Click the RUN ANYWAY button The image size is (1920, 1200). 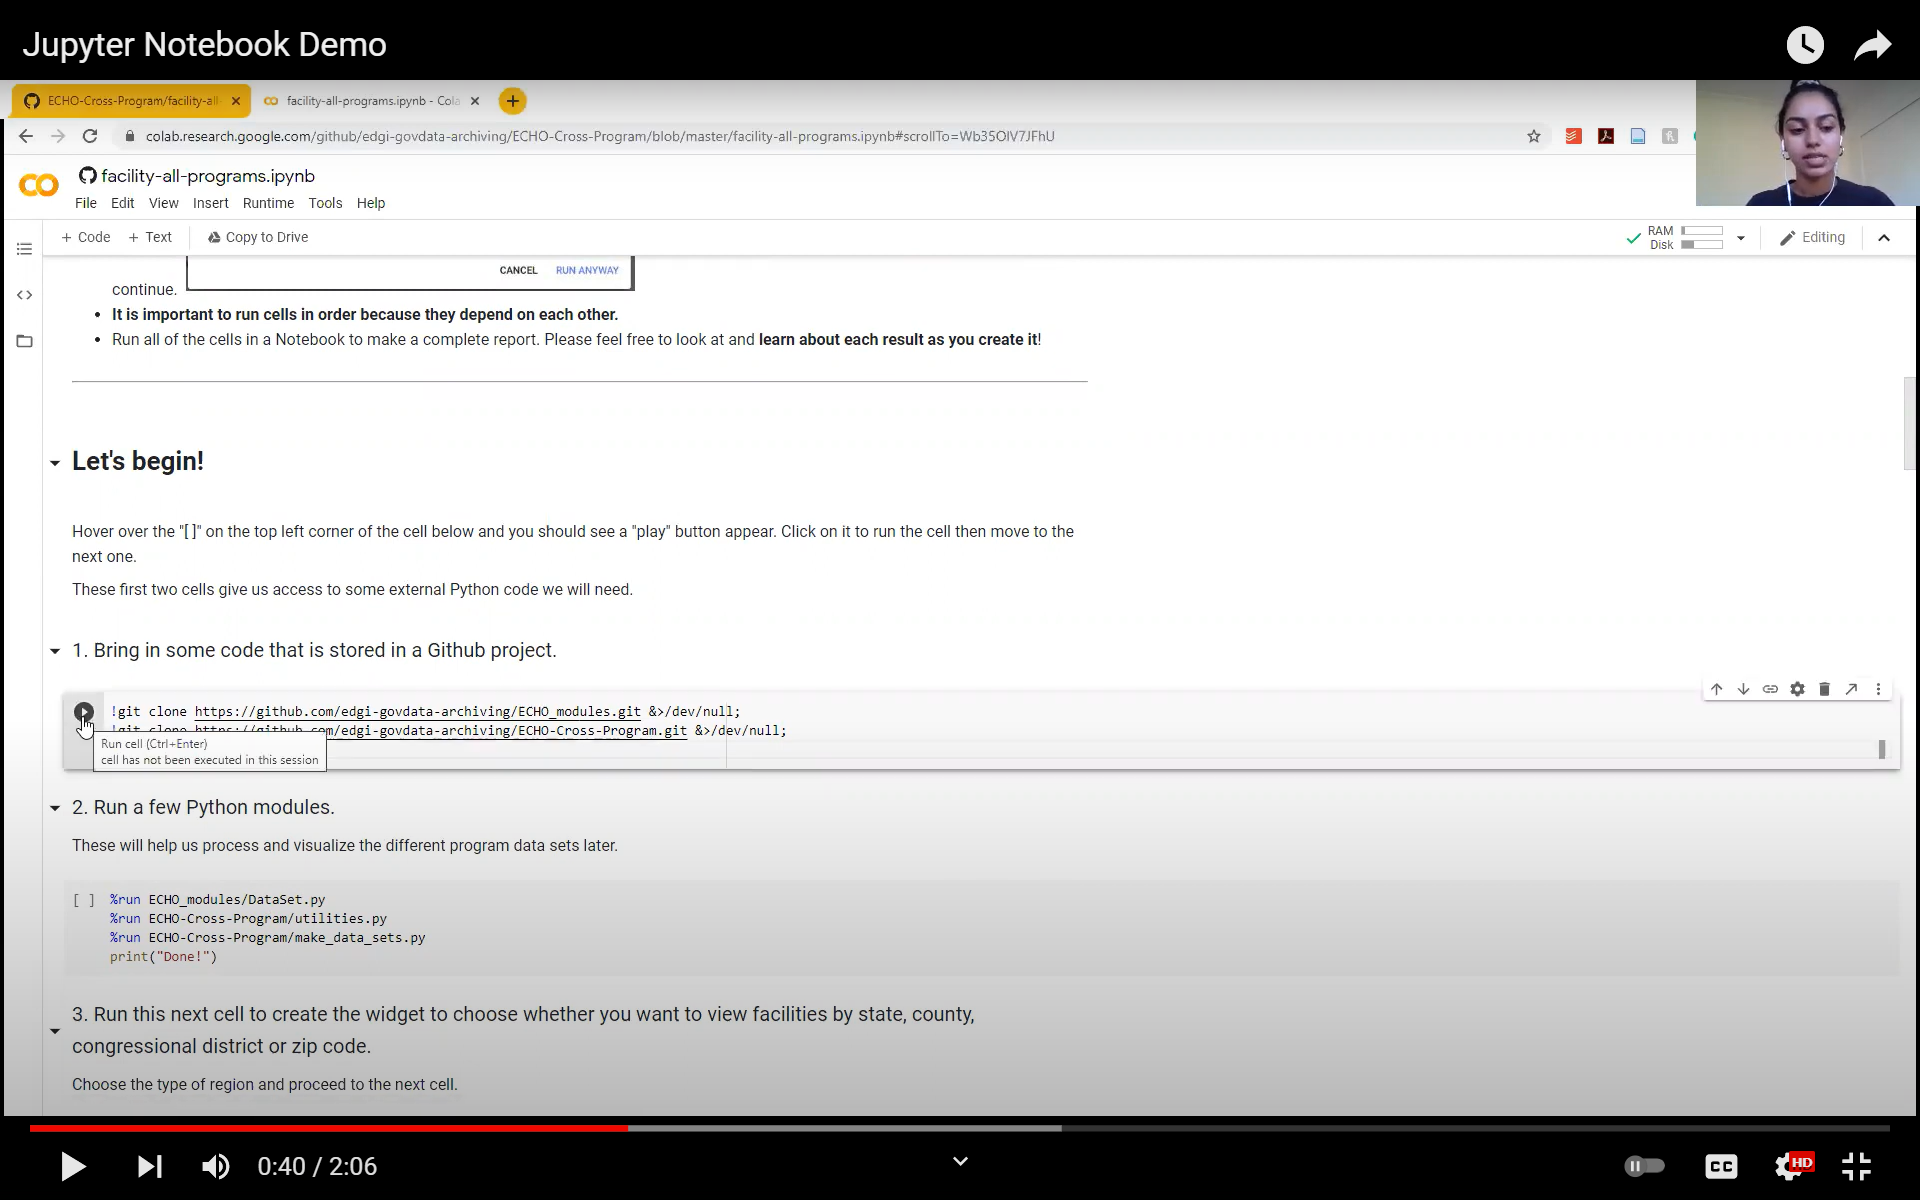586,270
